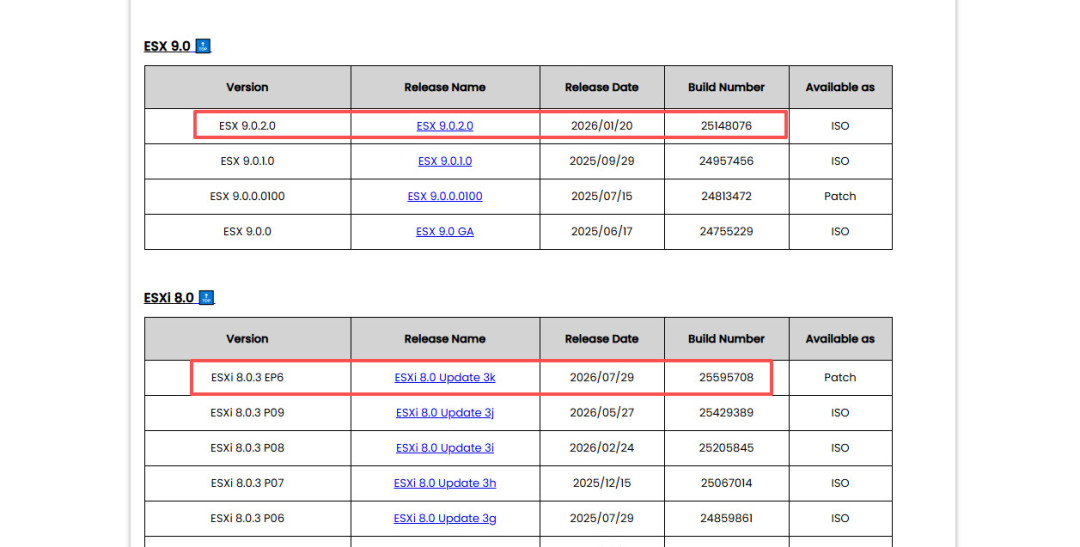Select build number 25148076
Screen dimensions: 1080x547
click(727, 126)
